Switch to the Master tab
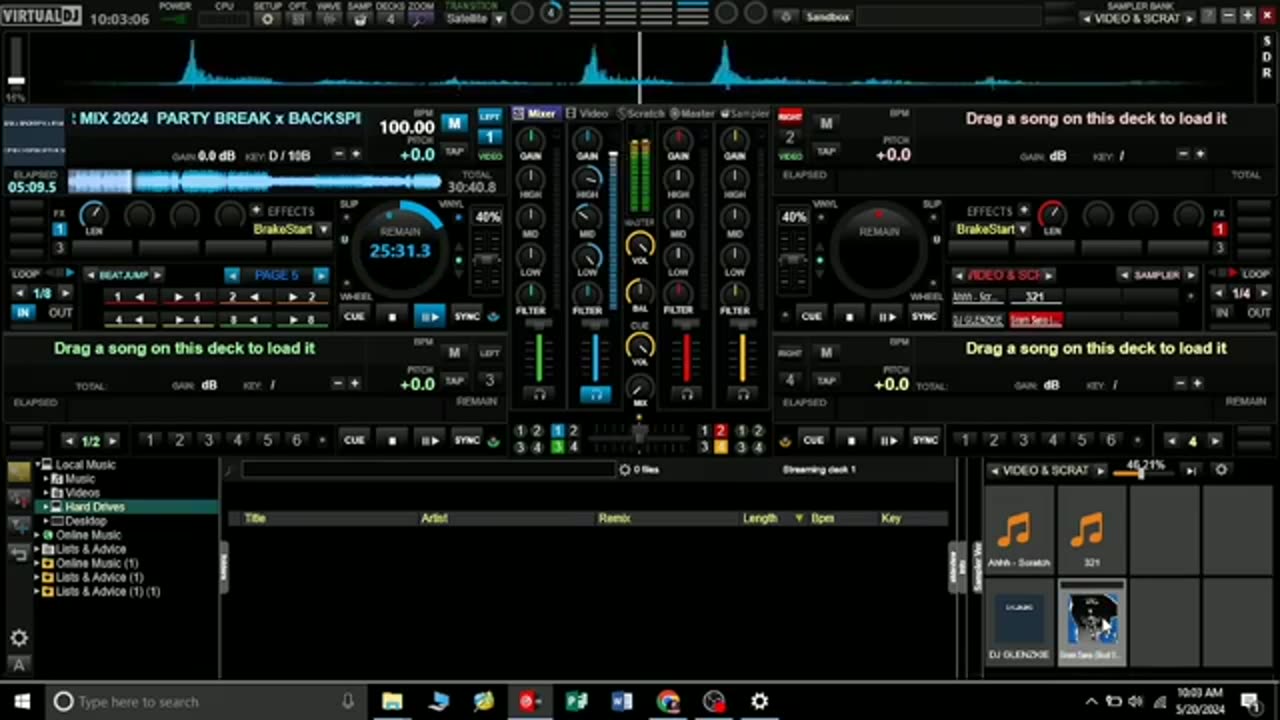 [693, 113]
